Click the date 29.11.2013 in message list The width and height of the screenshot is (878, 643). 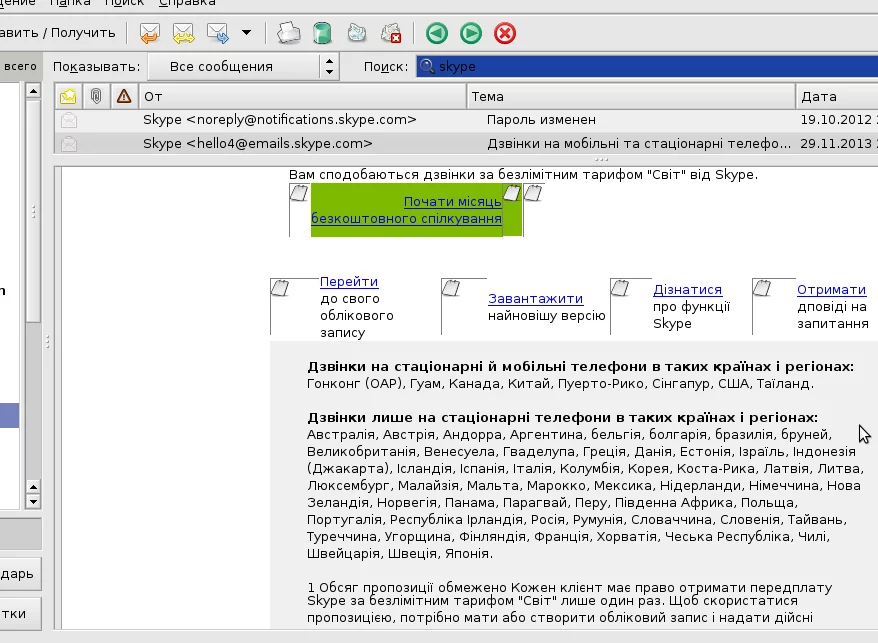point(836,144)
